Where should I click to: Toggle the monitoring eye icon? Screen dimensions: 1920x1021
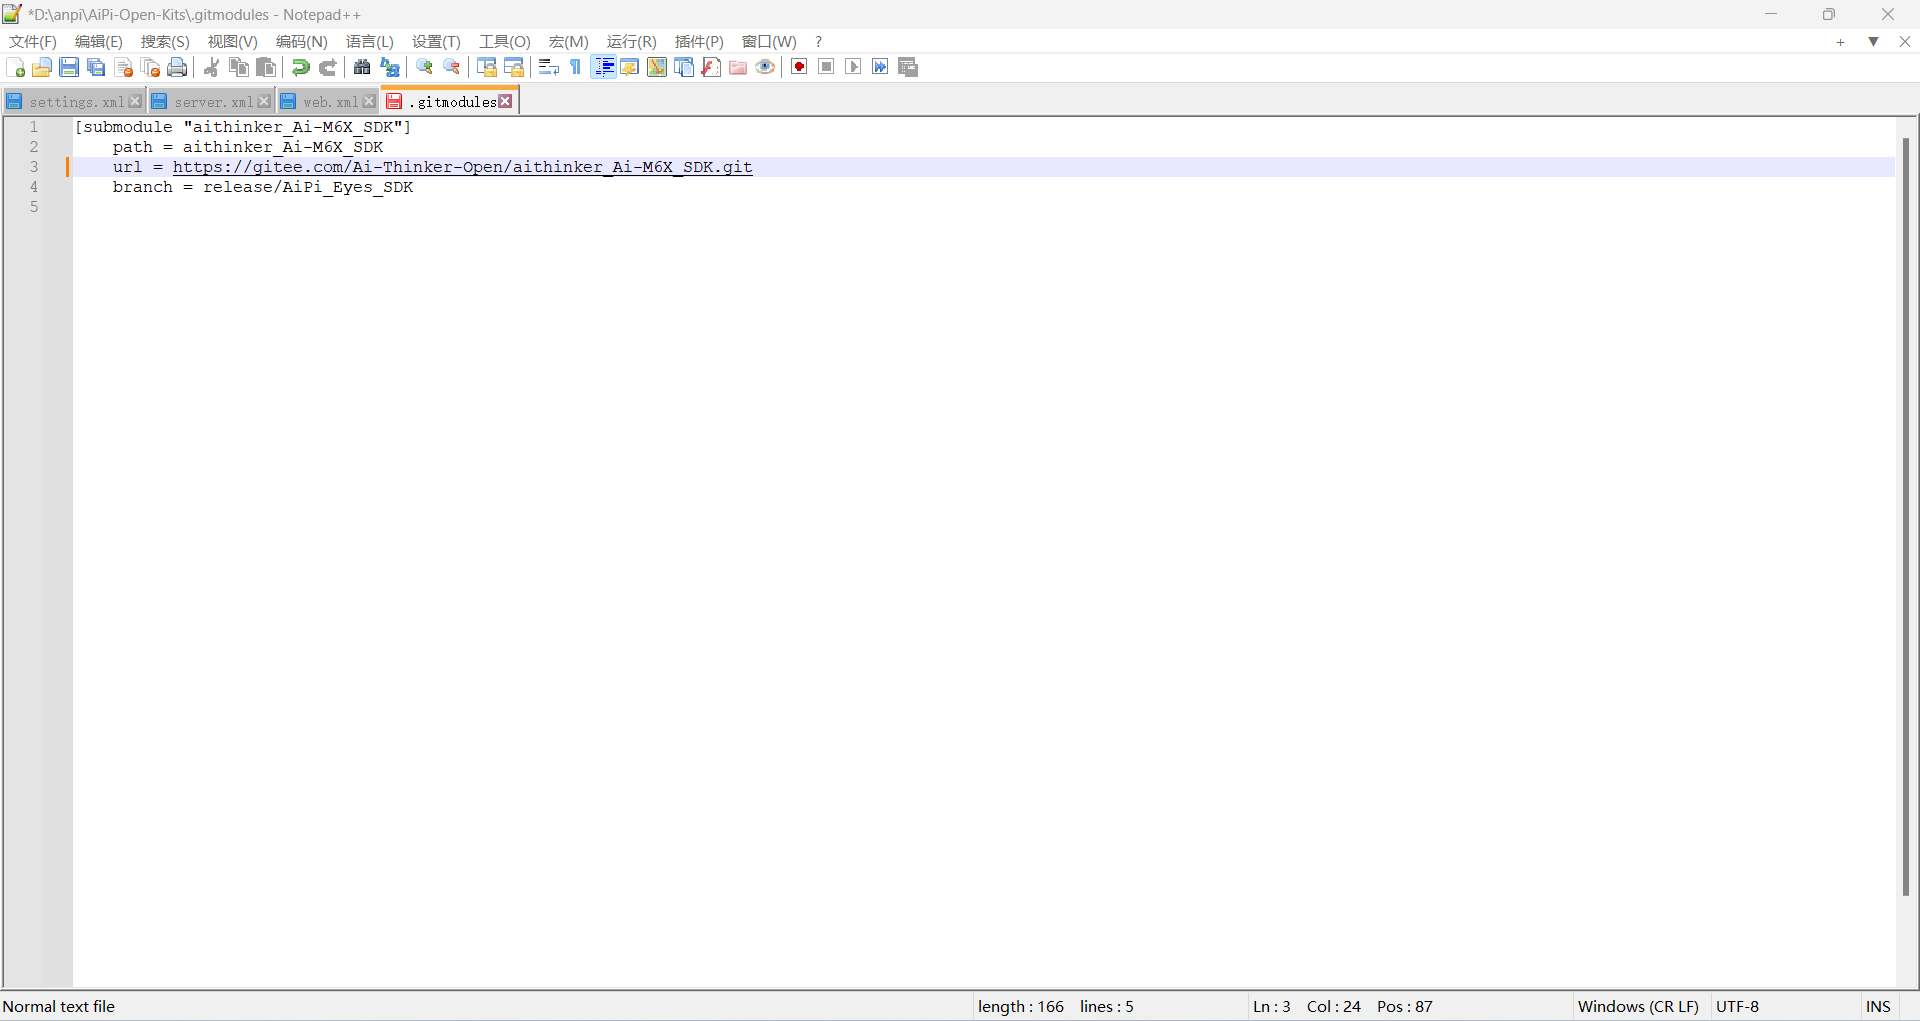765,67
